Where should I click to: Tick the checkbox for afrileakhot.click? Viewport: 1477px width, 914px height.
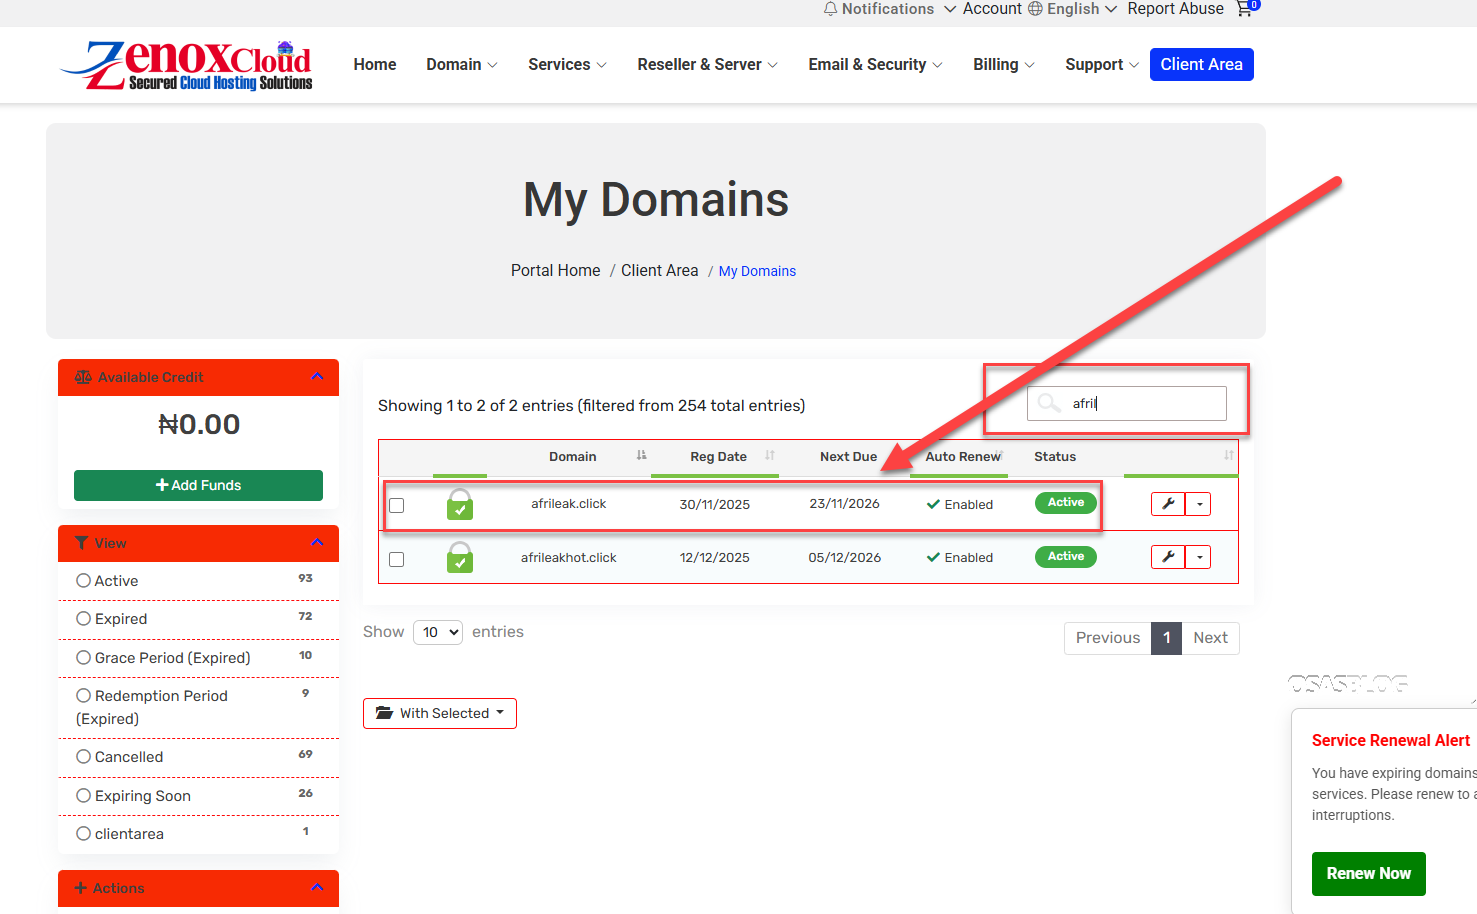point(397,559)
